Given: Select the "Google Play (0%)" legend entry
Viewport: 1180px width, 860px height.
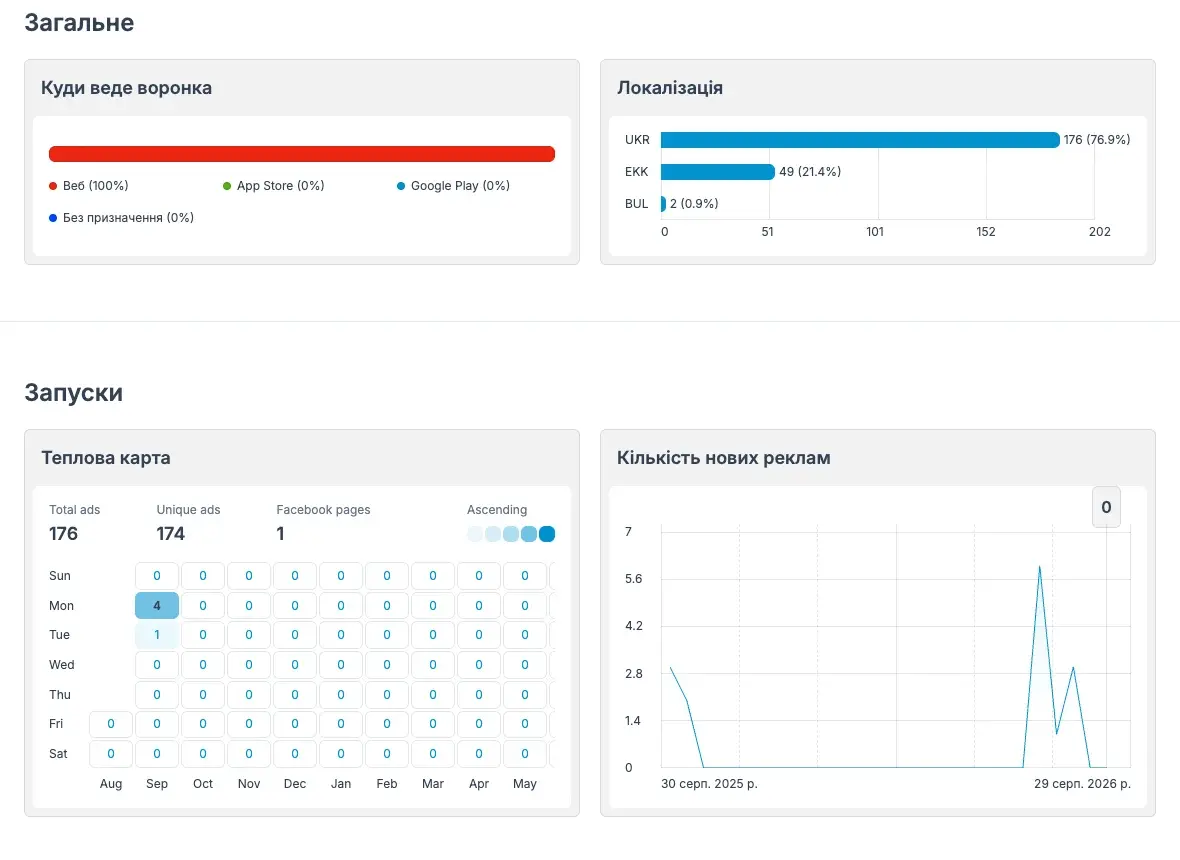Looking at the screenshot, I should (453, 186).
